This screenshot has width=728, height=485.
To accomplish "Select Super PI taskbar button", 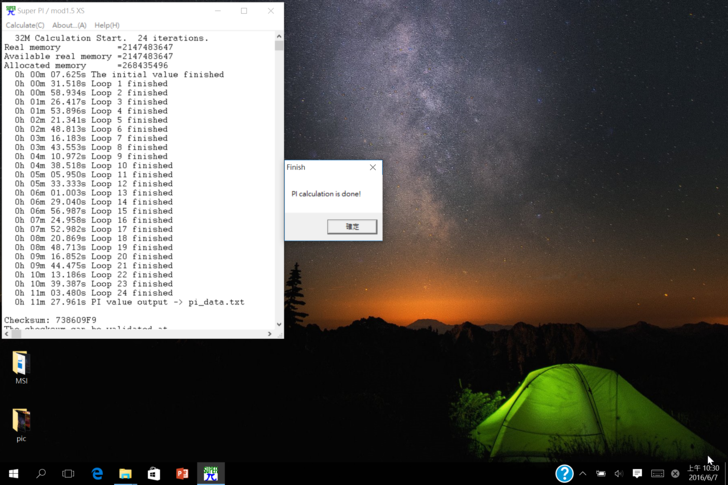I will click(x=210, y=473).
